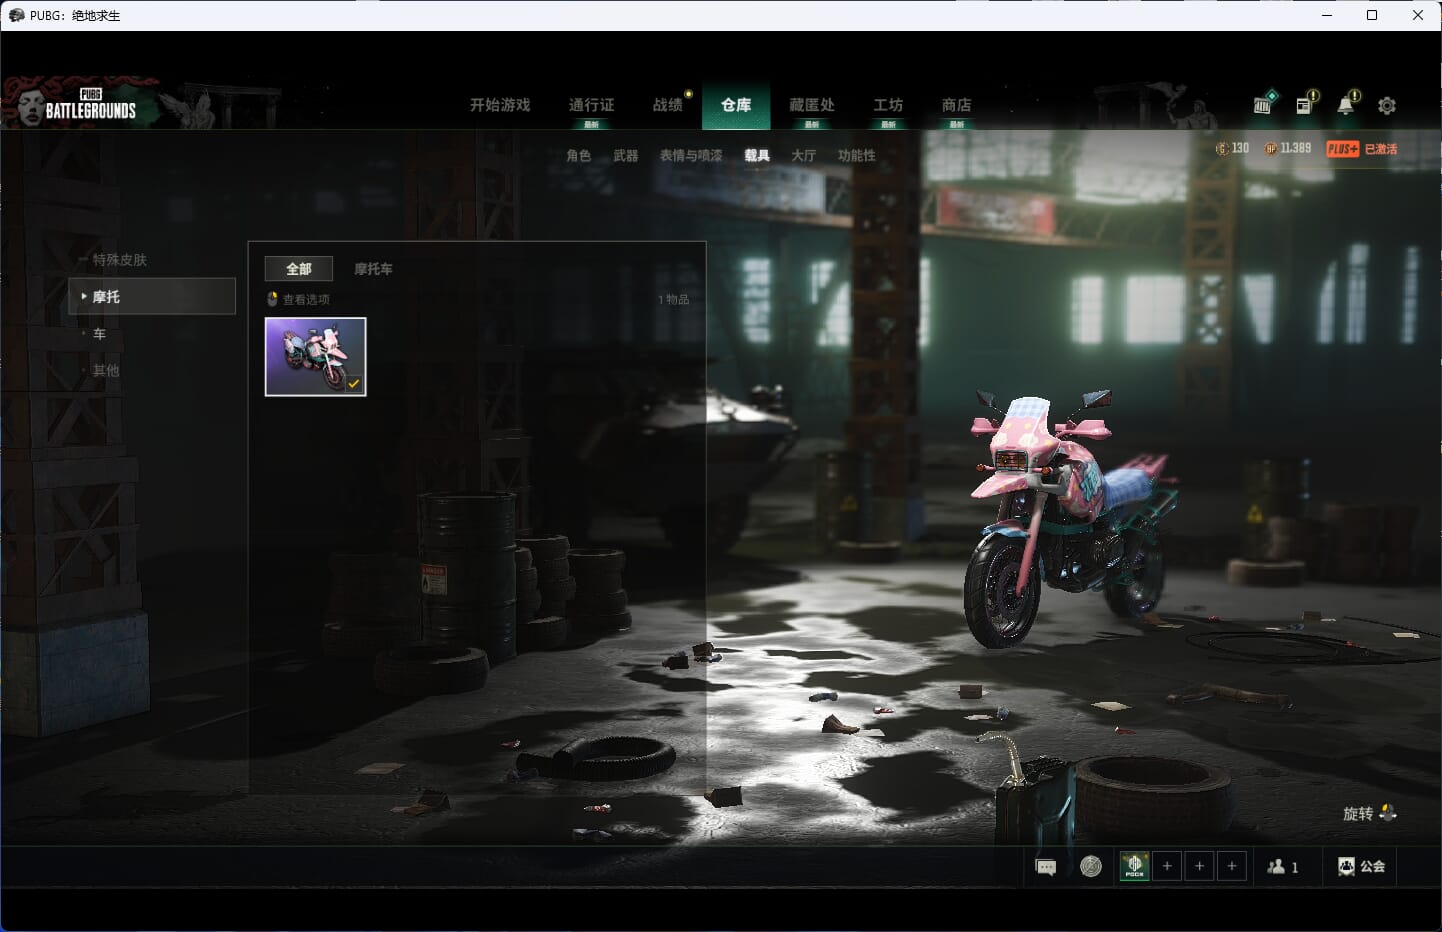Screen dimensions: 1442x932
Task: Switch to the 载具 sub-tab
Action: (757, 155)
